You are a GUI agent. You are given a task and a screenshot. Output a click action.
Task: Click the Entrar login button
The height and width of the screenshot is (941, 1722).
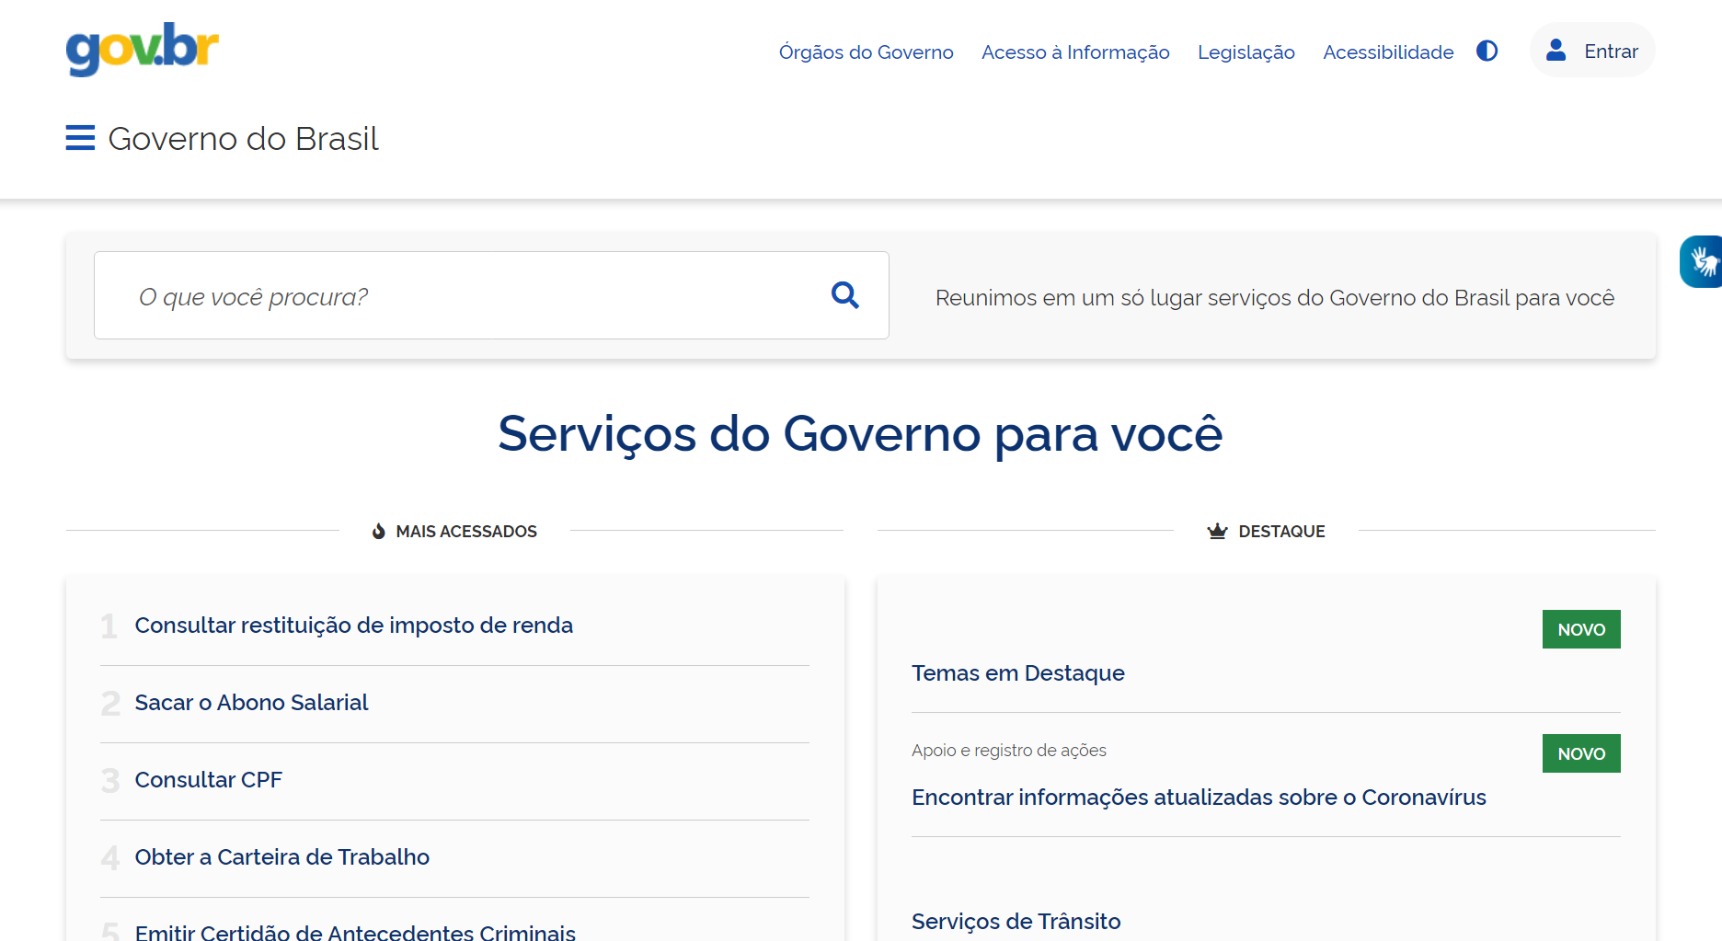point(1592,50)
